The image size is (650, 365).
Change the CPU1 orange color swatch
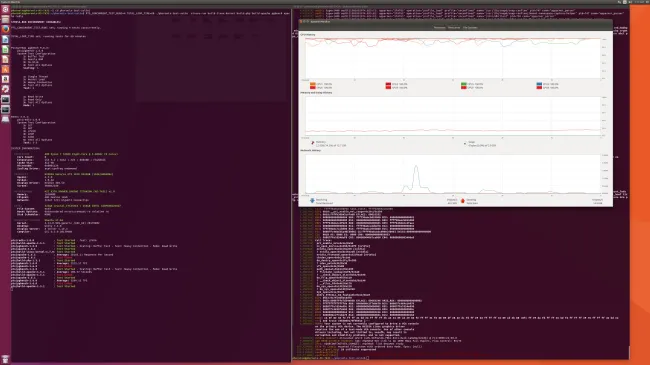tap(313, 84)
